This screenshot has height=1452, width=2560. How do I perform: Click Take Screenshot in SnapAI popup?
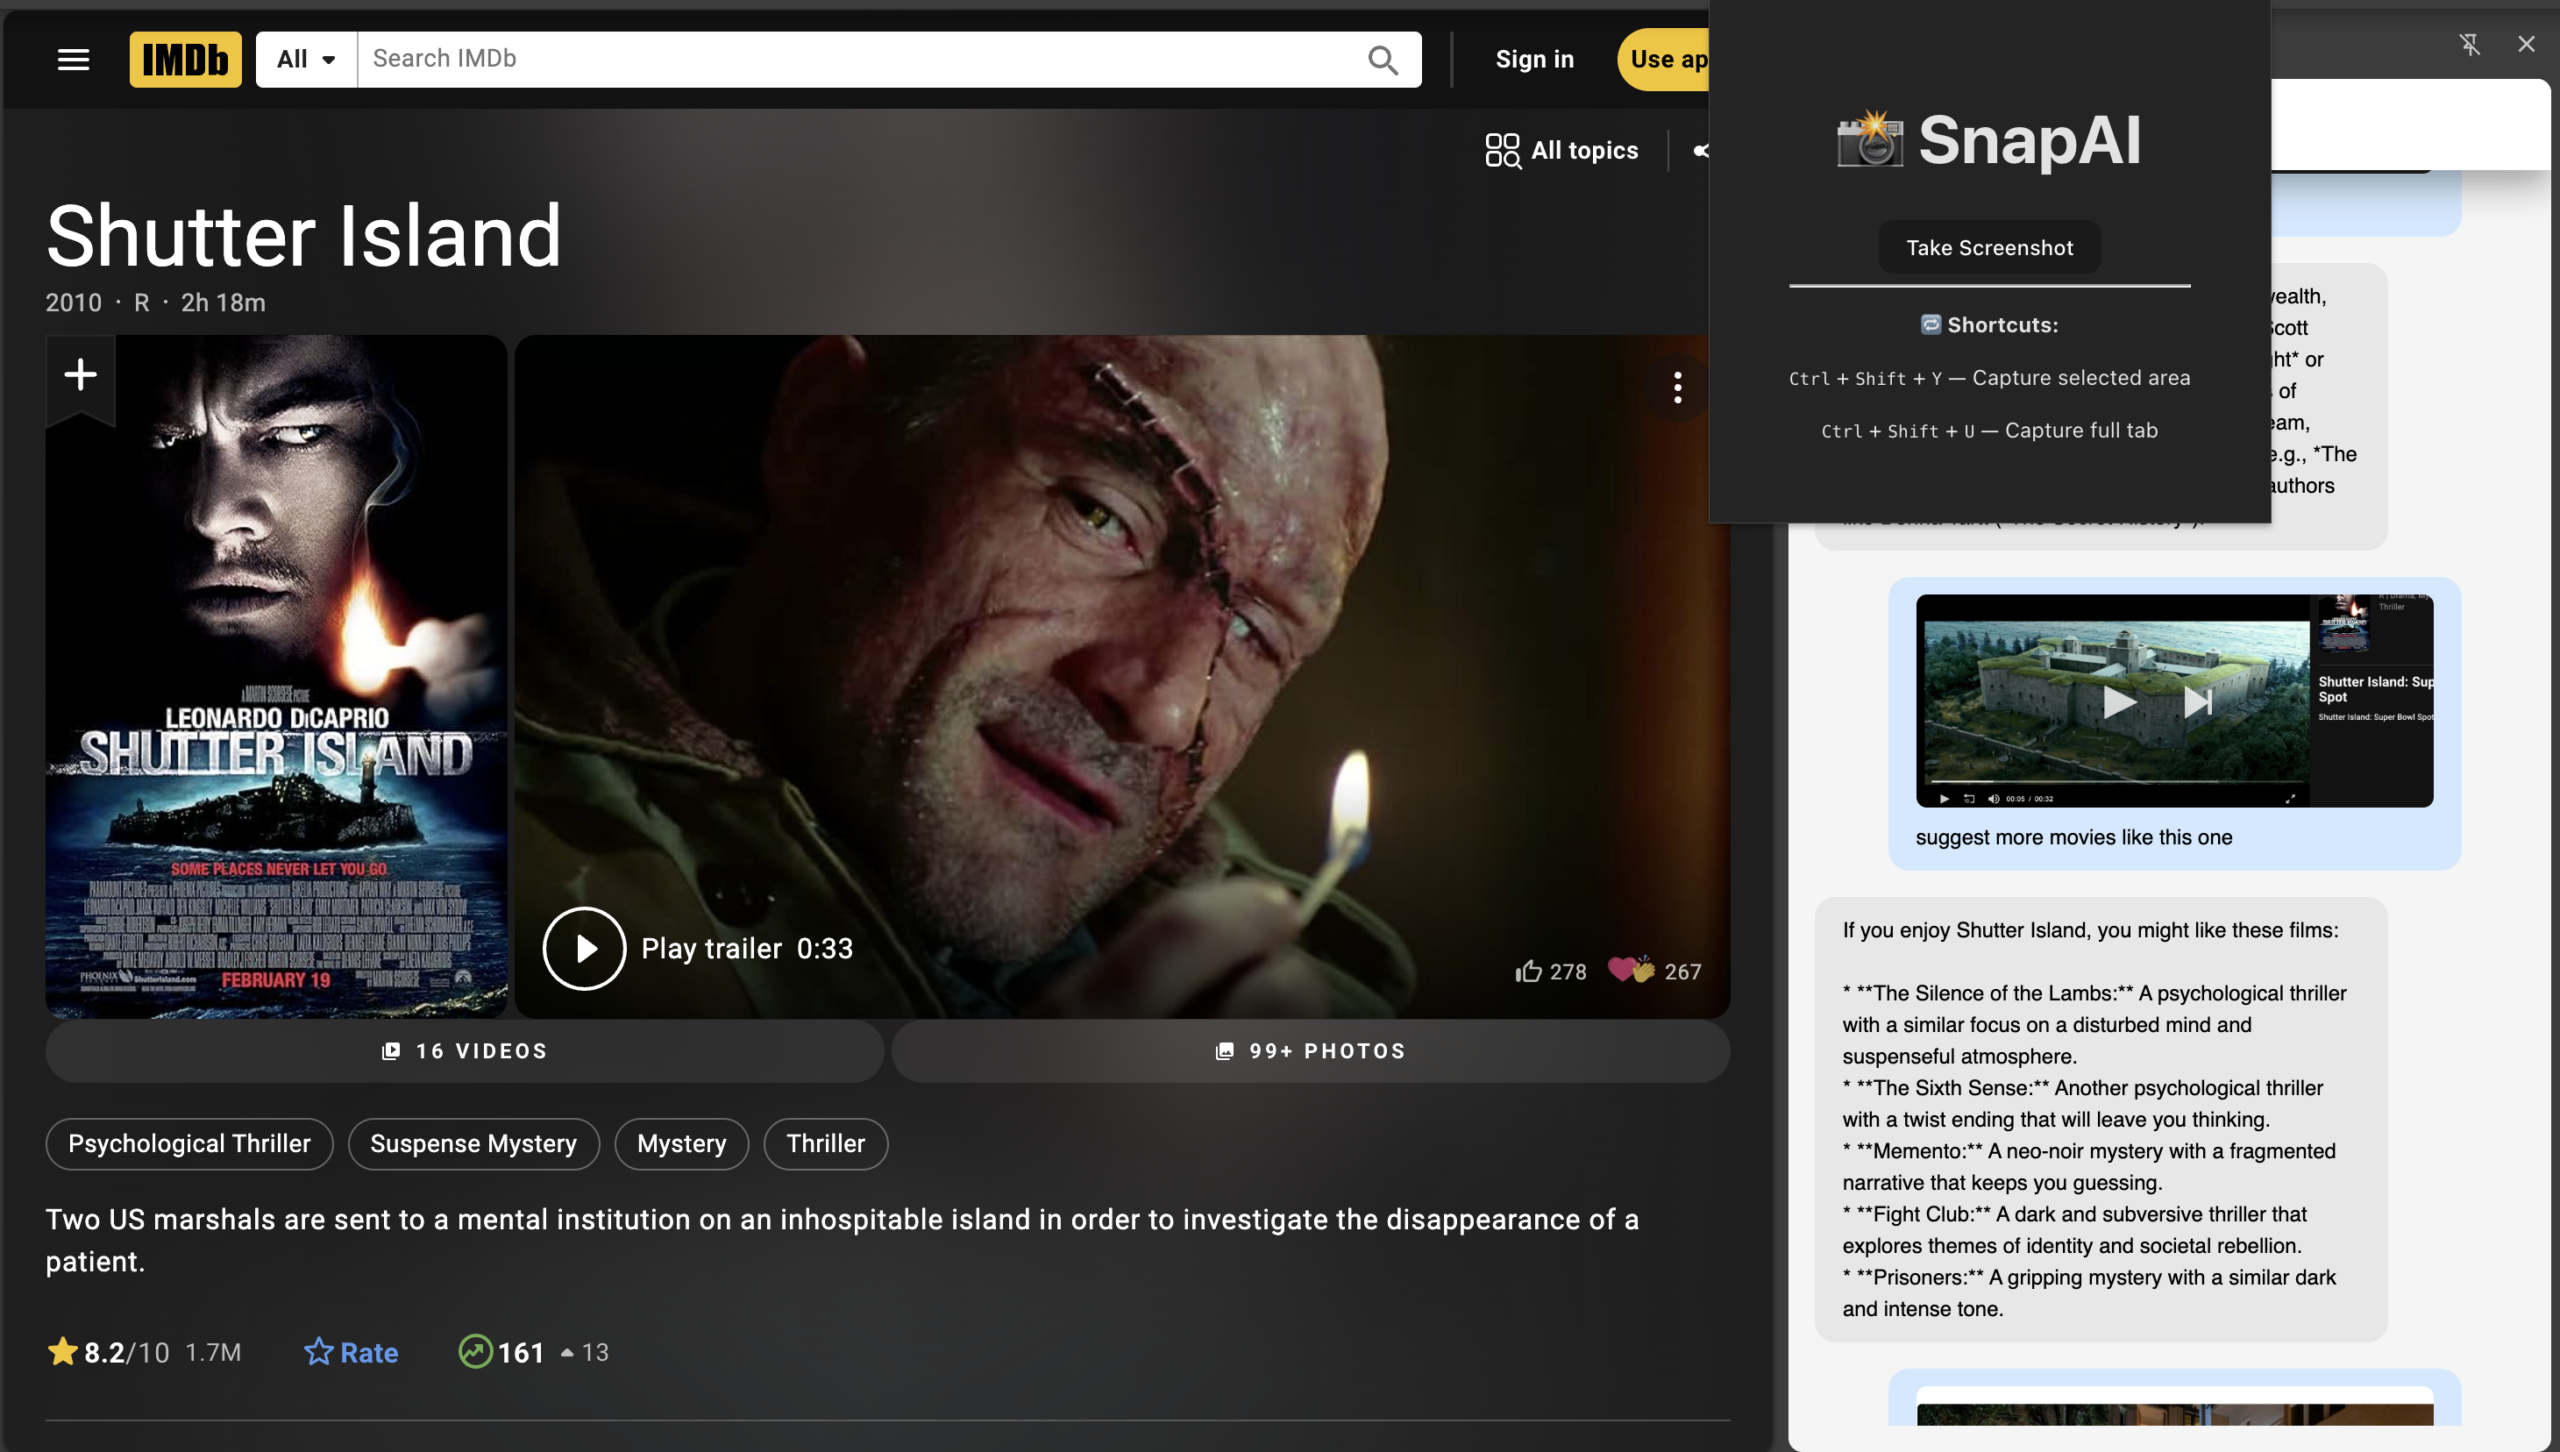click(x=1989, y=247)
